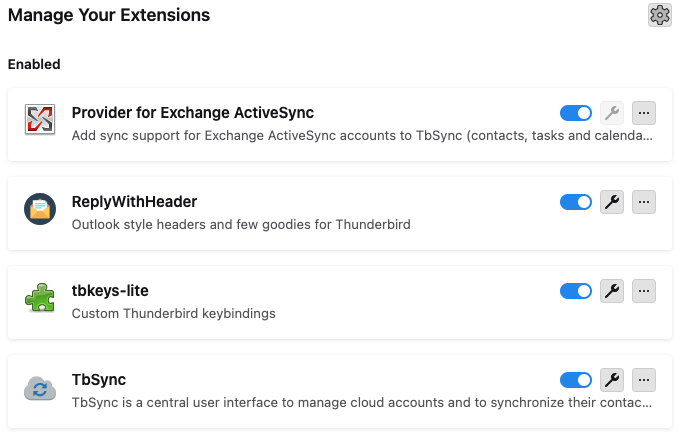This screenshot has height=440, width=680.
Task: Turn off the TbSync extension switch
Action: 576,380
